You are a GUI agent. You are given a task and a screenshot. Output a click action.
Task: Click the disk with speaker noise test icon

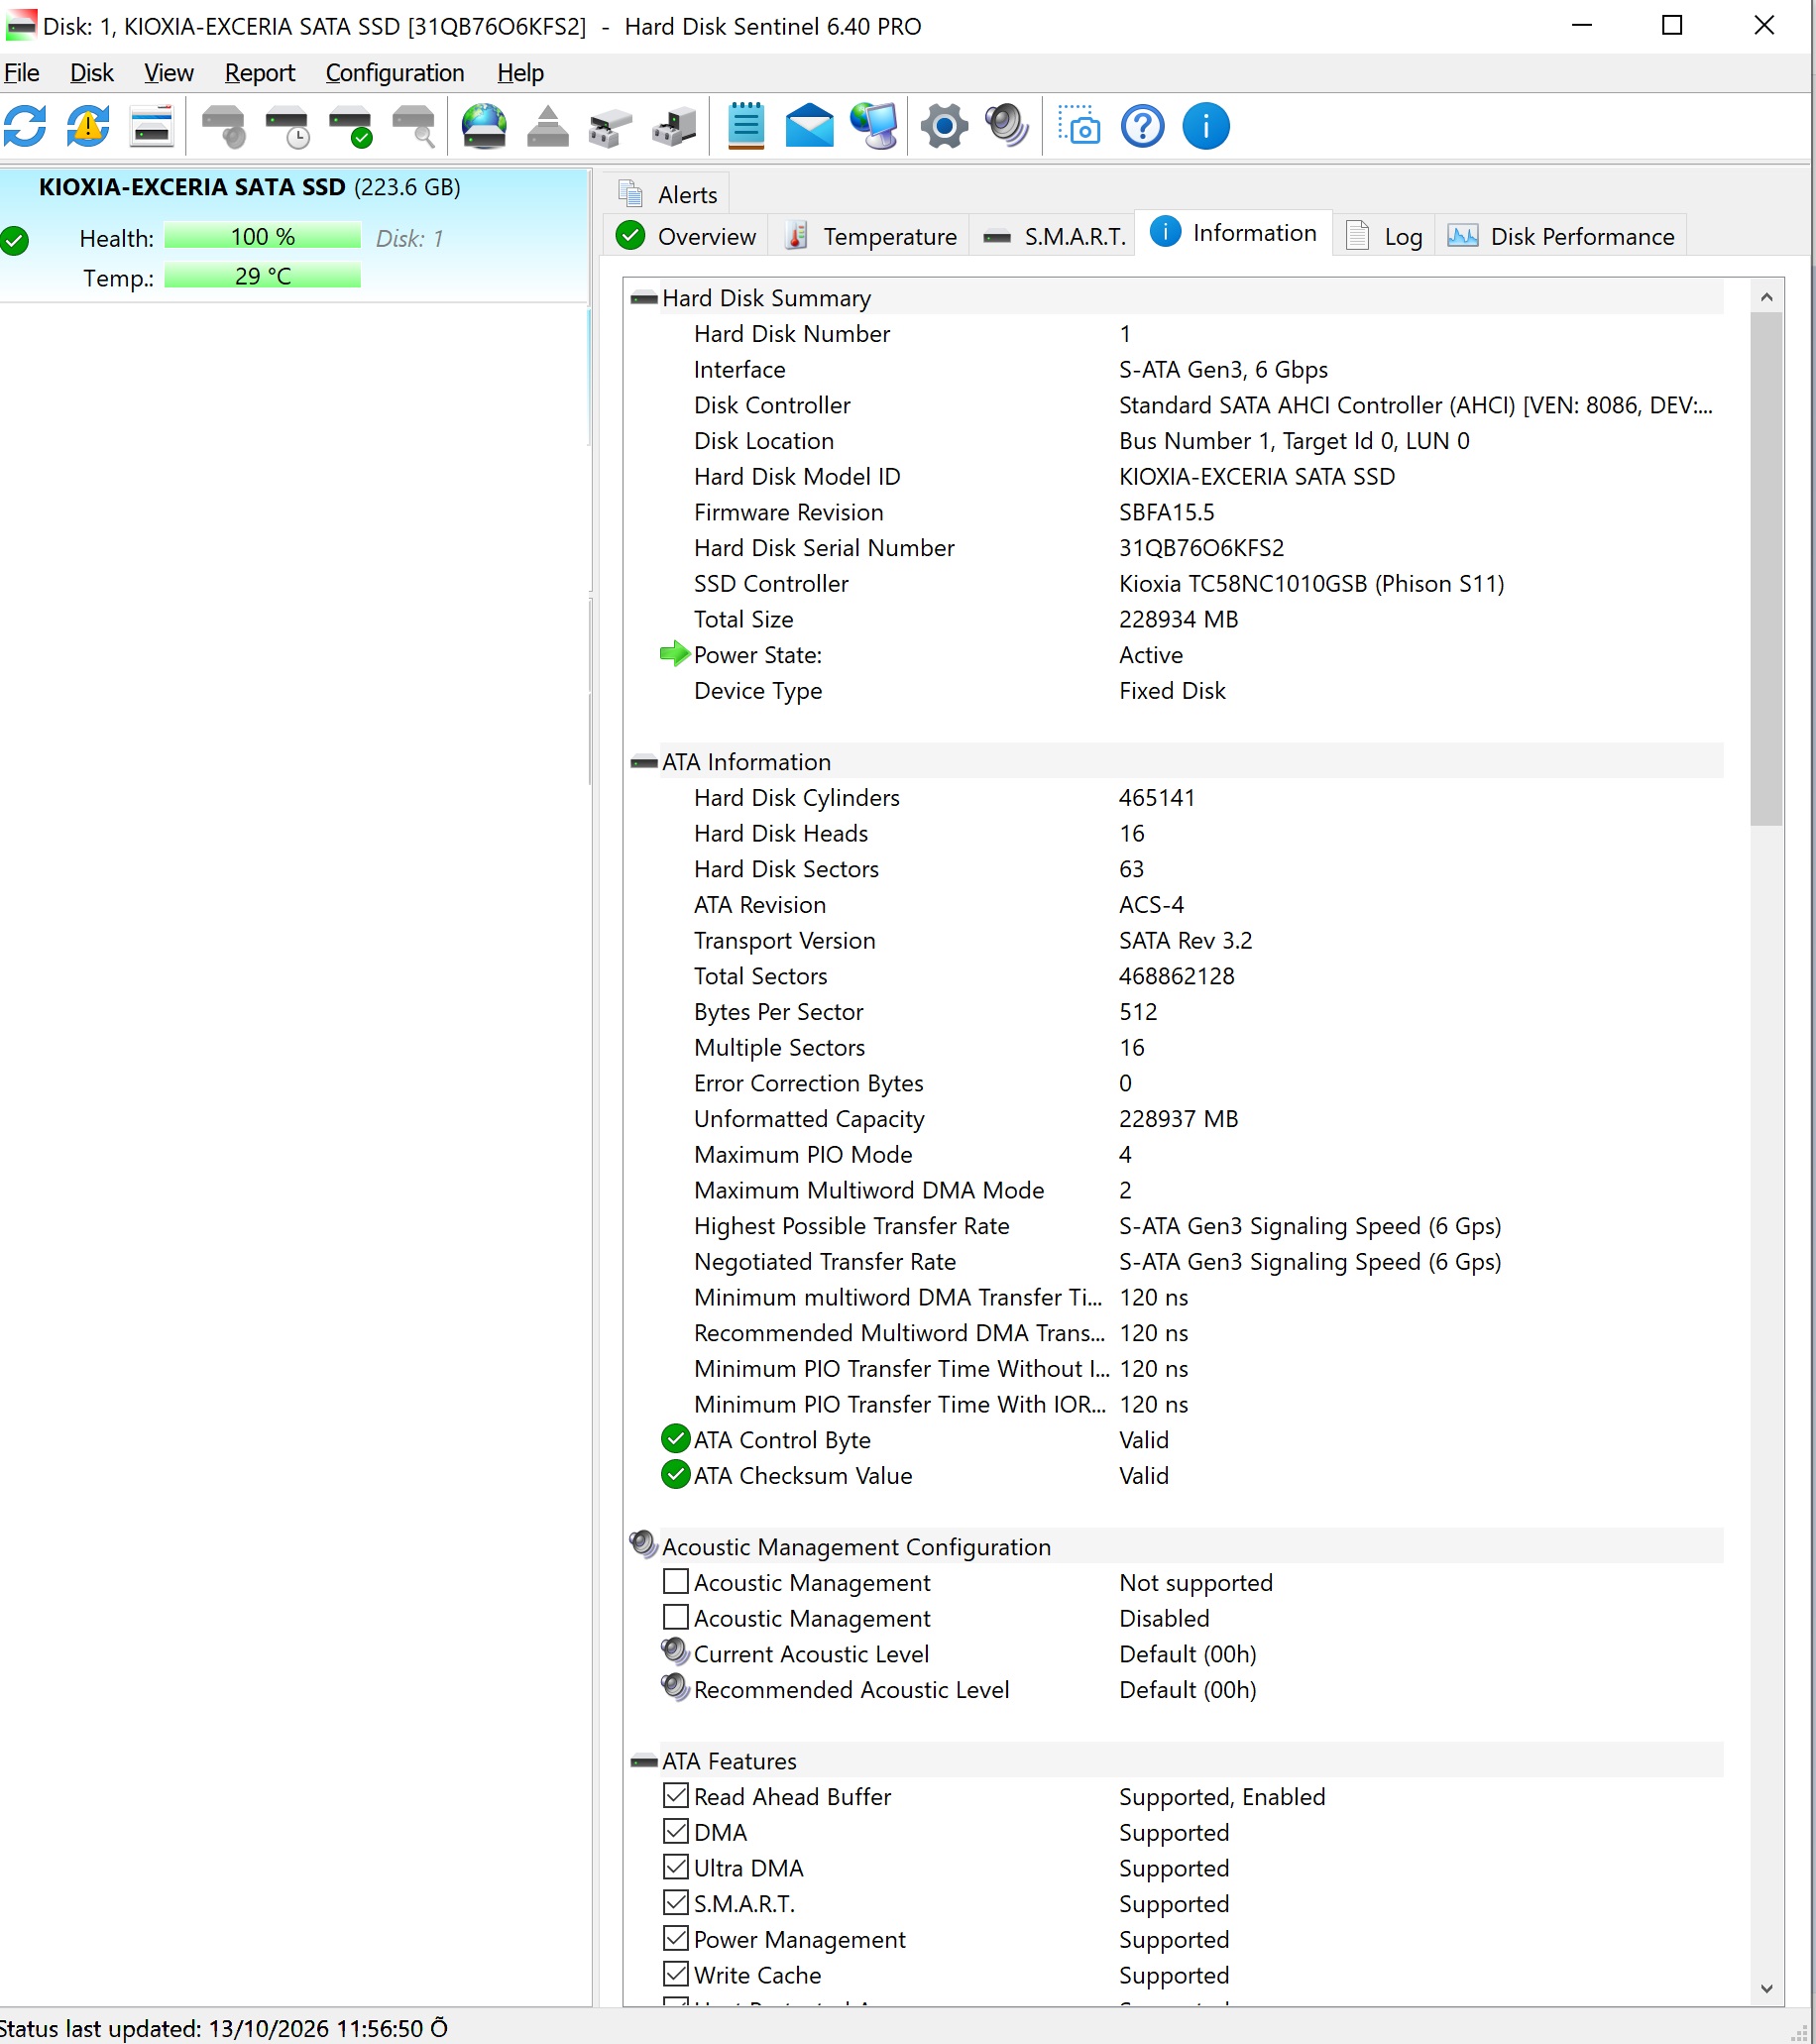pos(224,127)
